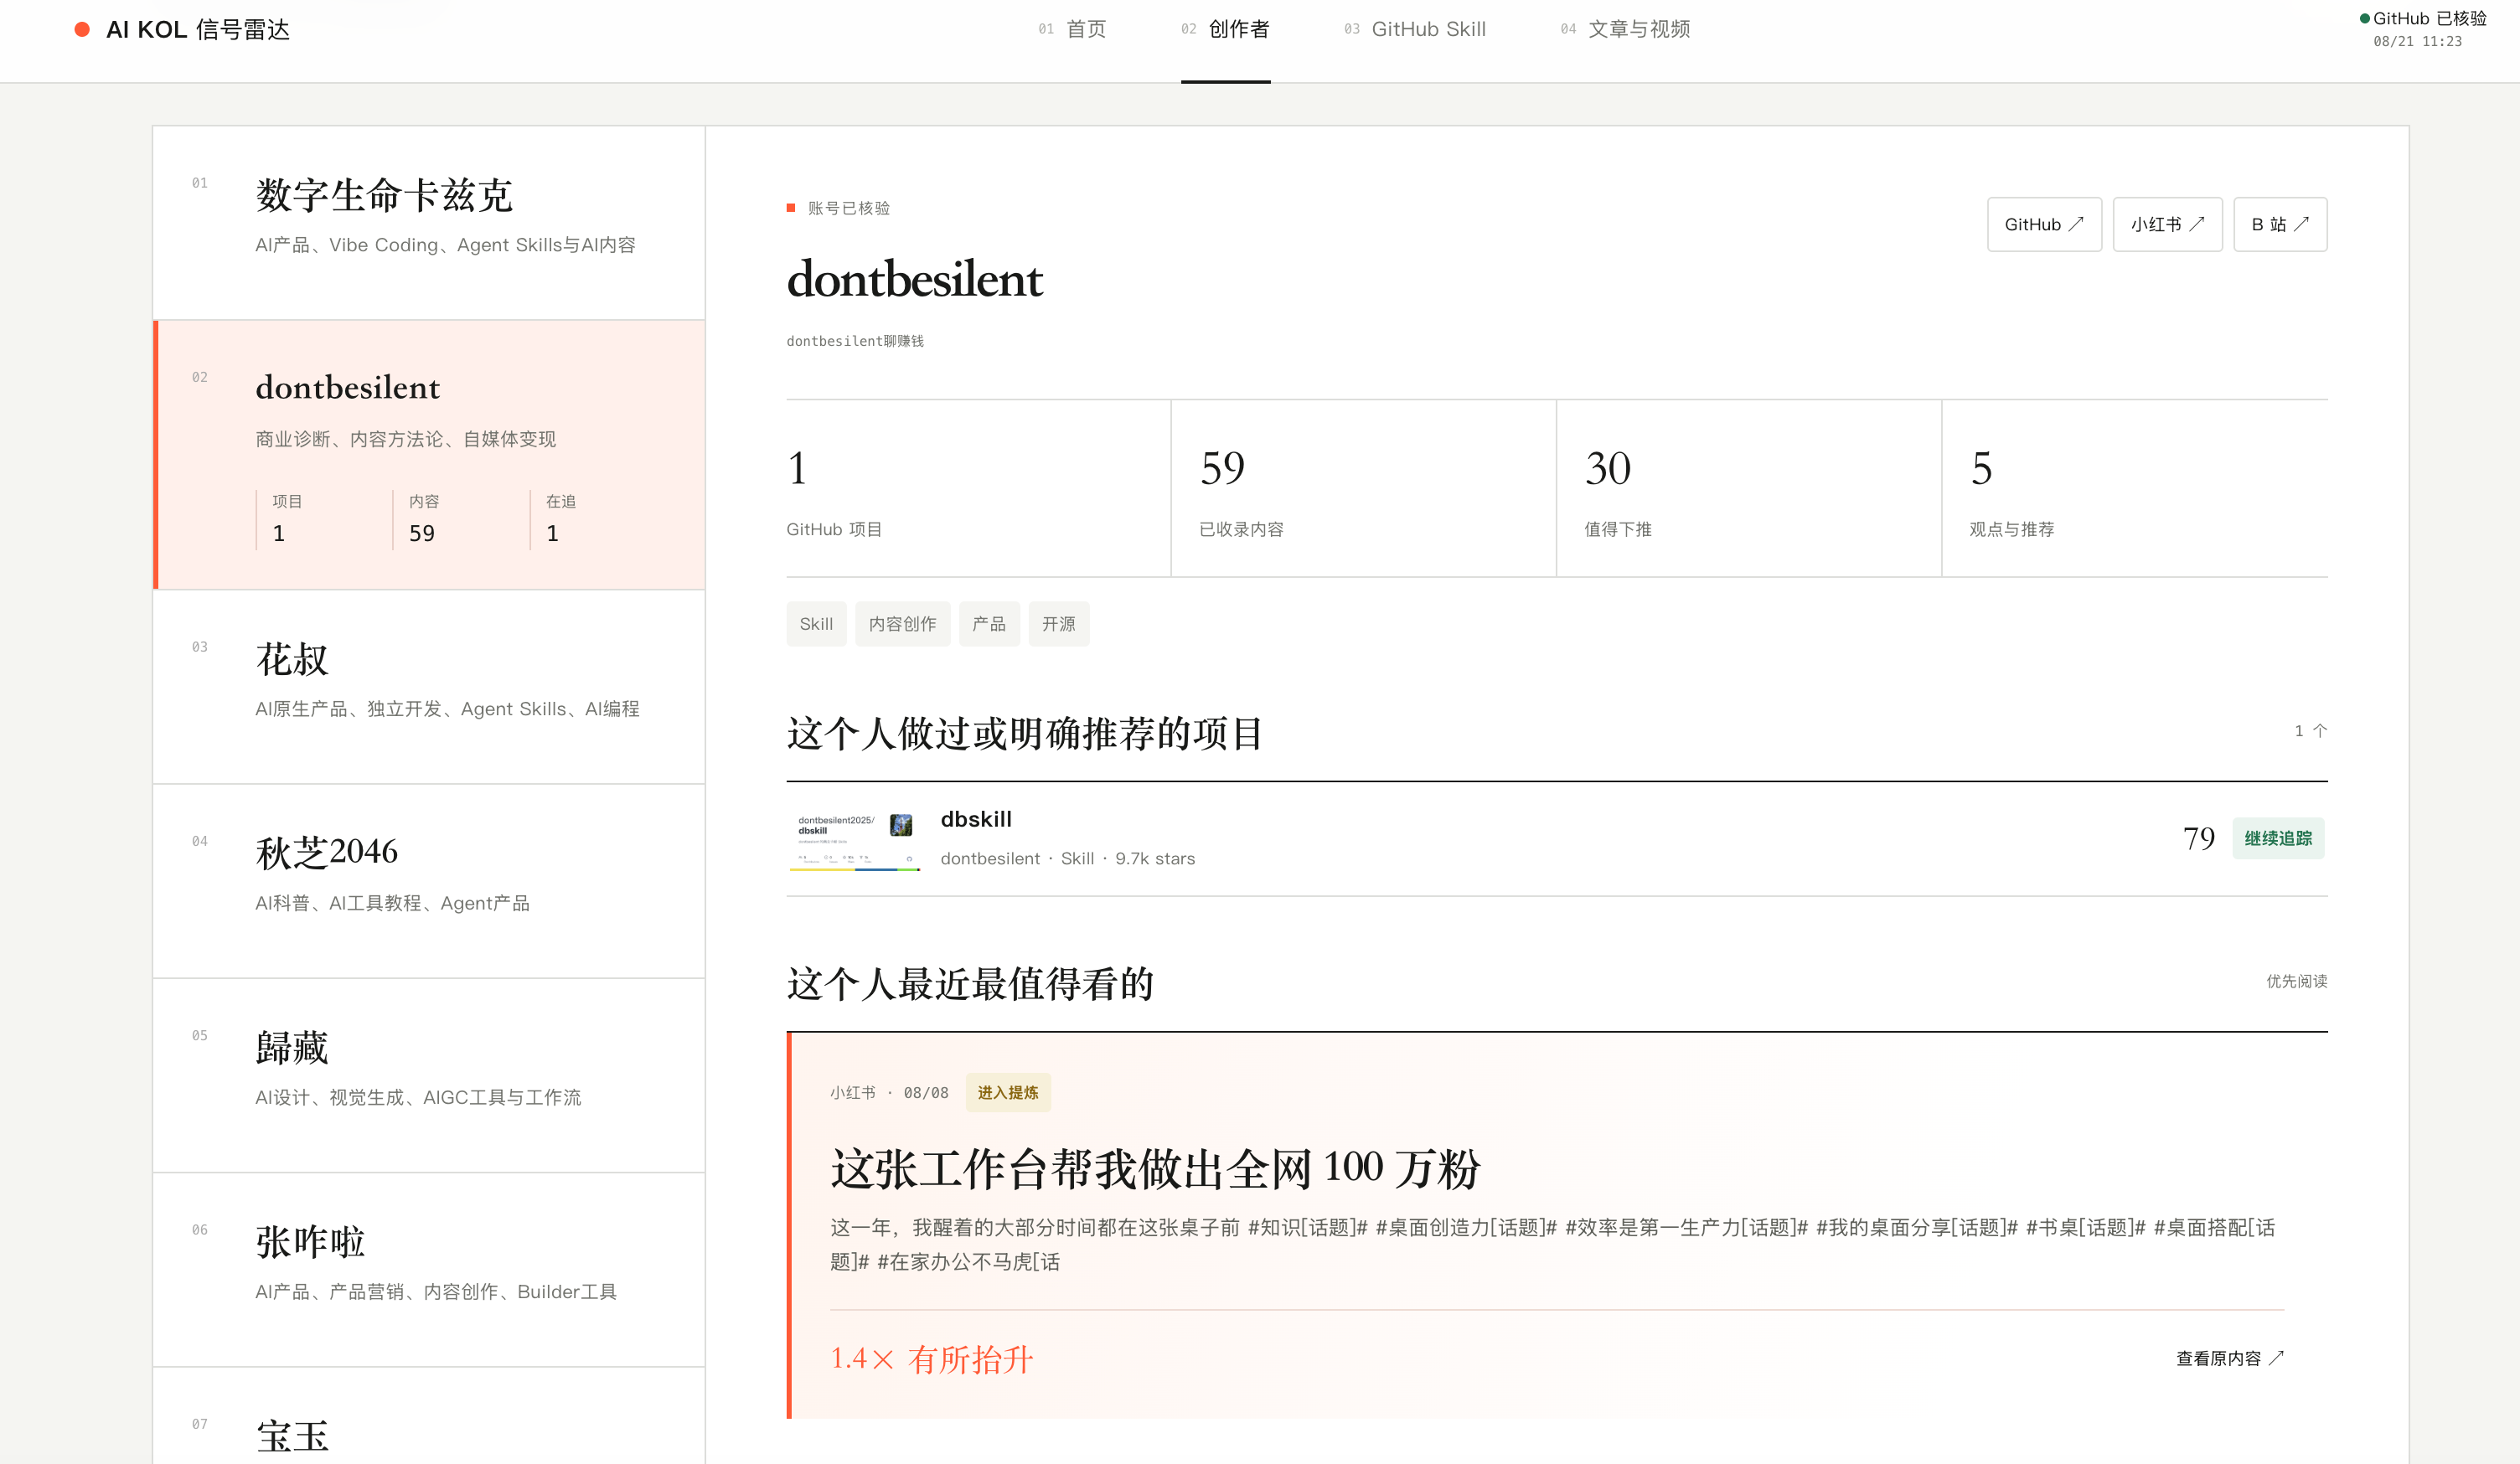The height and width of the screenshot is (1464, 2520).
Task: Click the 小红书 · 08/08 post source label
Action: point(889,1093)
